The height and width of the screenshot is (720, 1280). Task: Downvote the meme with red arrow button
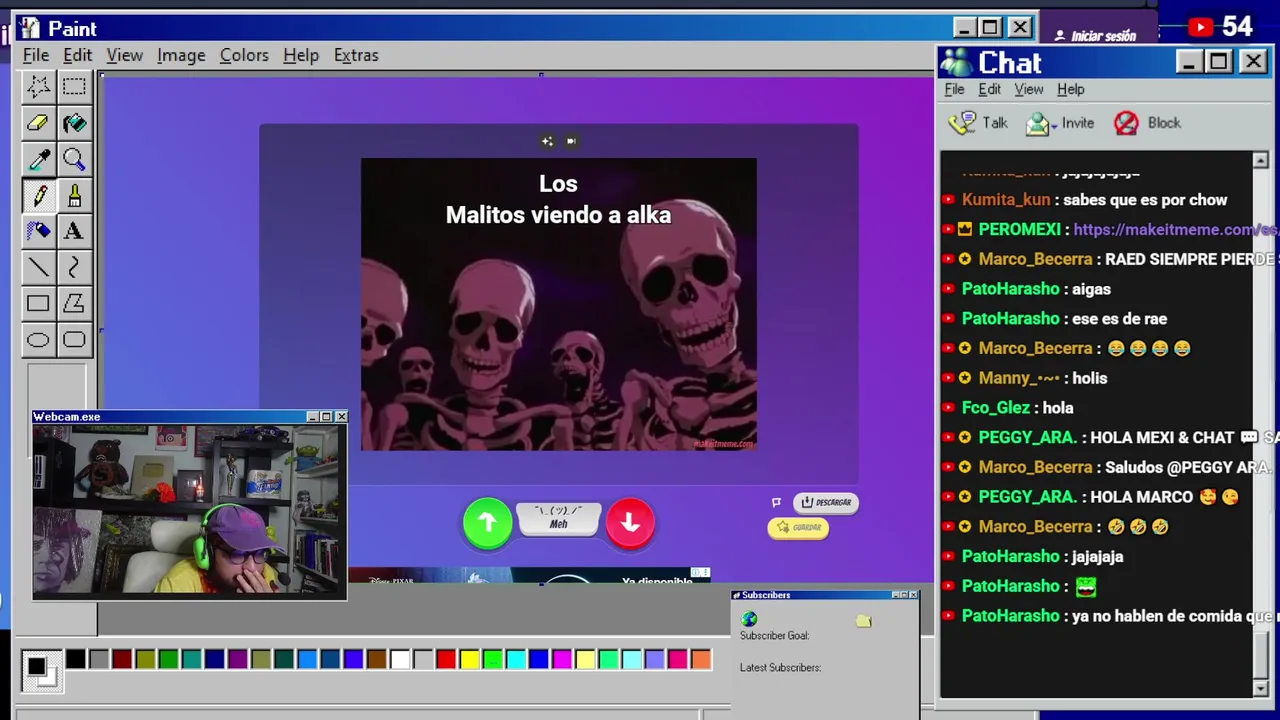point(630,522)
